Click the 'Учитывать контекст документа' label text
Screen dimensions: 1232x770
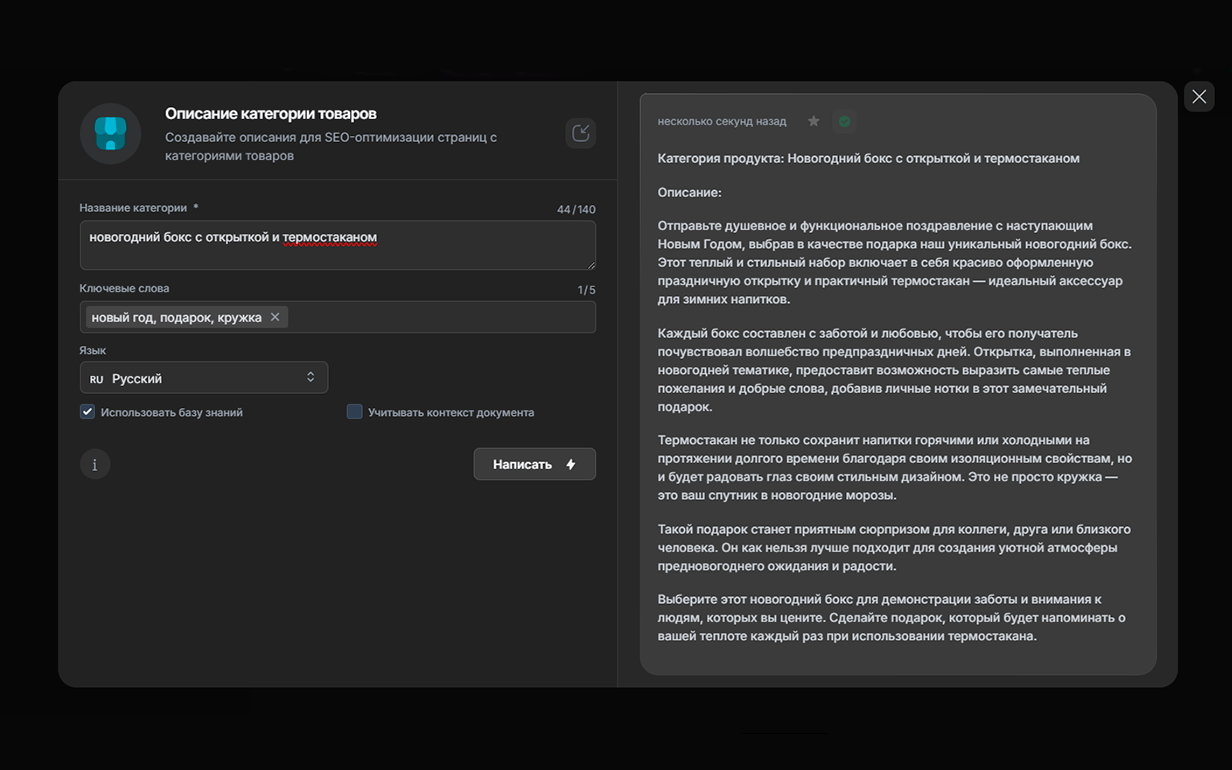[450, 412]
